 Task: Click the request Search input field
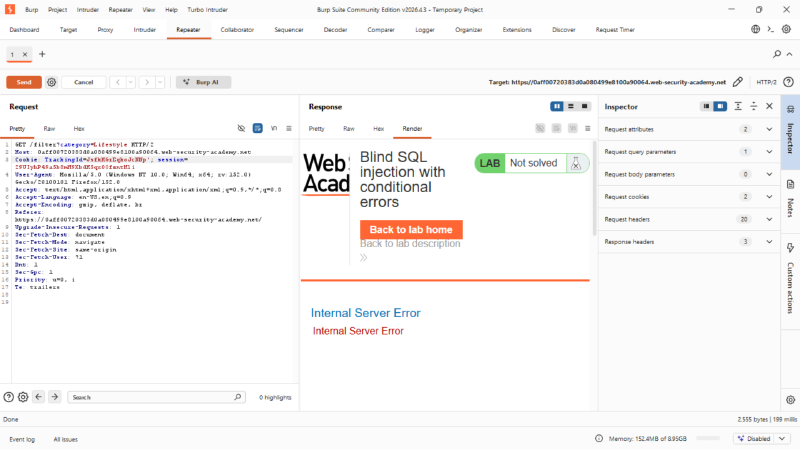tap(156, 397)
